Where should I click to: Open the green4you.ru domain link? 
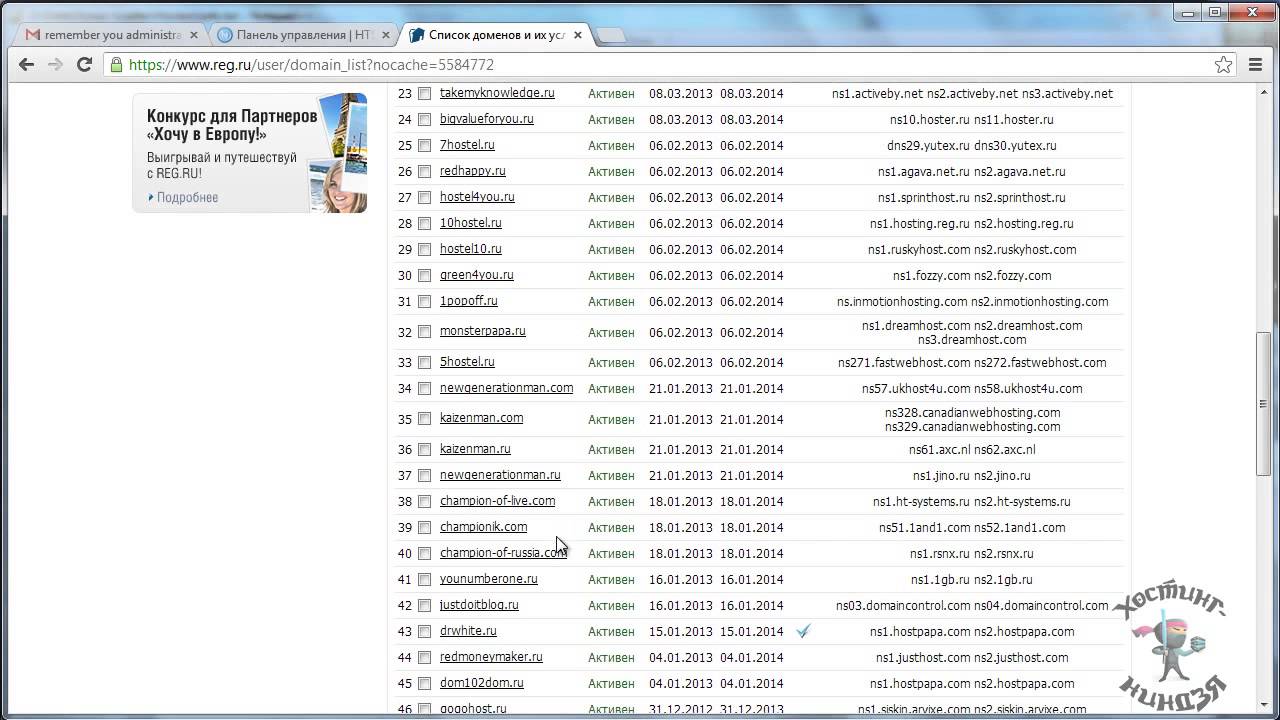click(x=477, y=275)
